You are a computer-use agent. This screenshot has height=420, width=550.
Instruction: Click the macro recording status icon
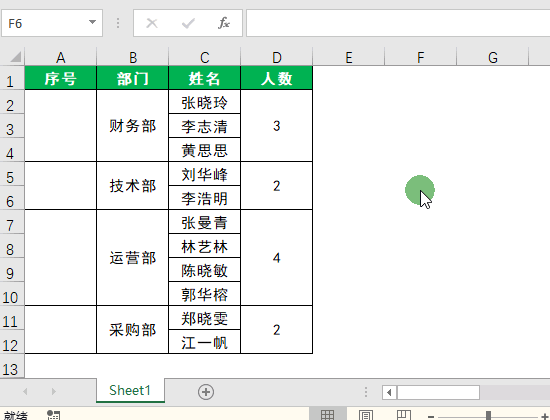coord(53,415)
